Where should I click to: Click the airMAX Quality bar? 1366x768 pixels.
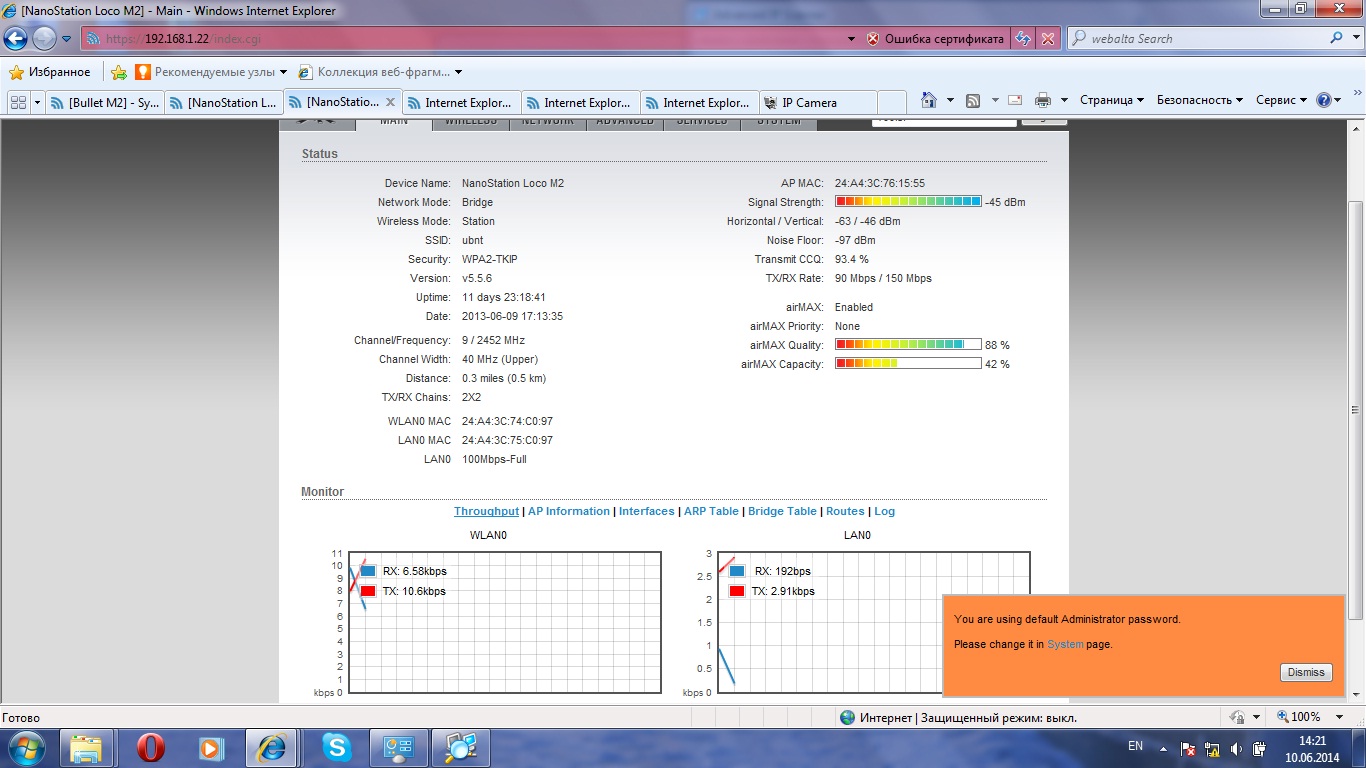coord(908,345)
